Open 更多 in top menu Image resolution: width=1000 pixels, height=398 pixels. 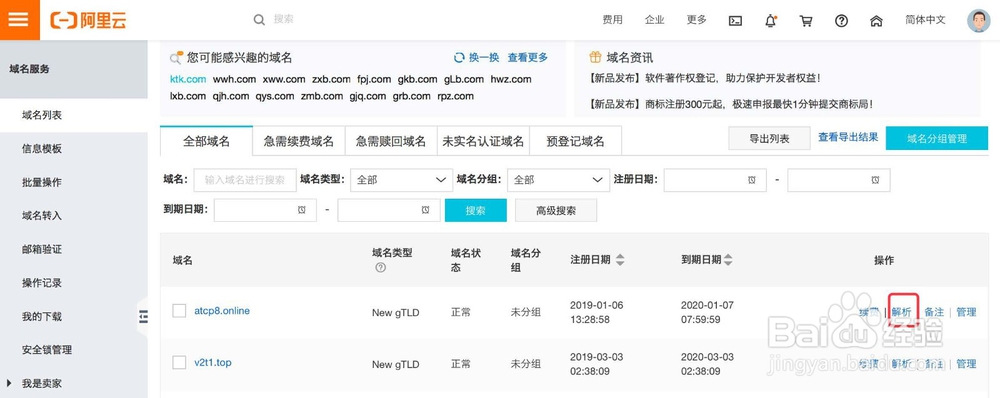click(x=696, y=20)
